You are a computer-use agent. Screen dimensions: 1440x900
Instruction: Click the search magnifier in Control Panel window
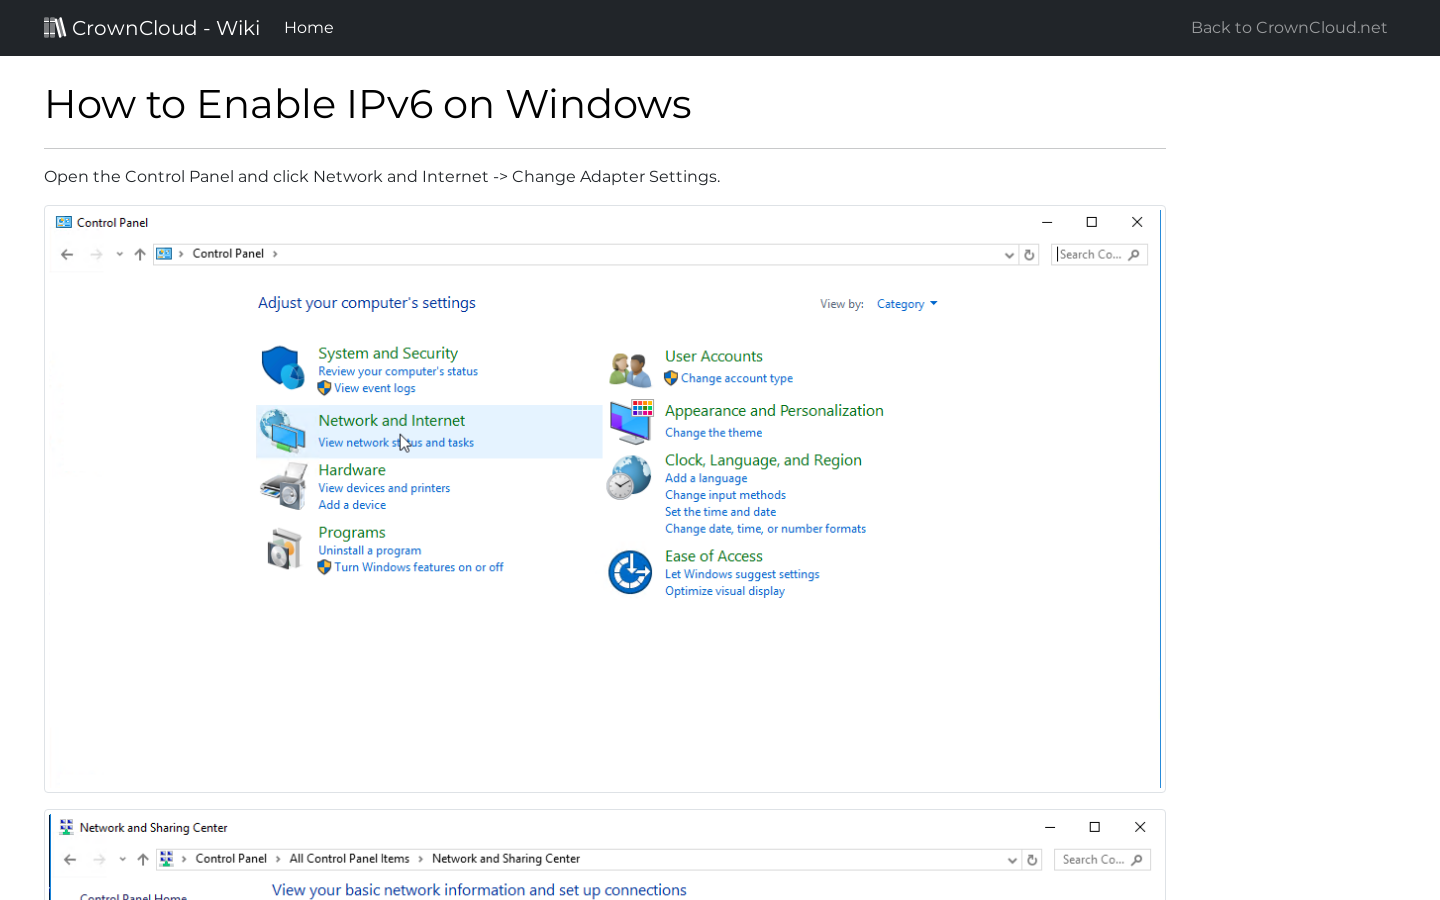1134,255
